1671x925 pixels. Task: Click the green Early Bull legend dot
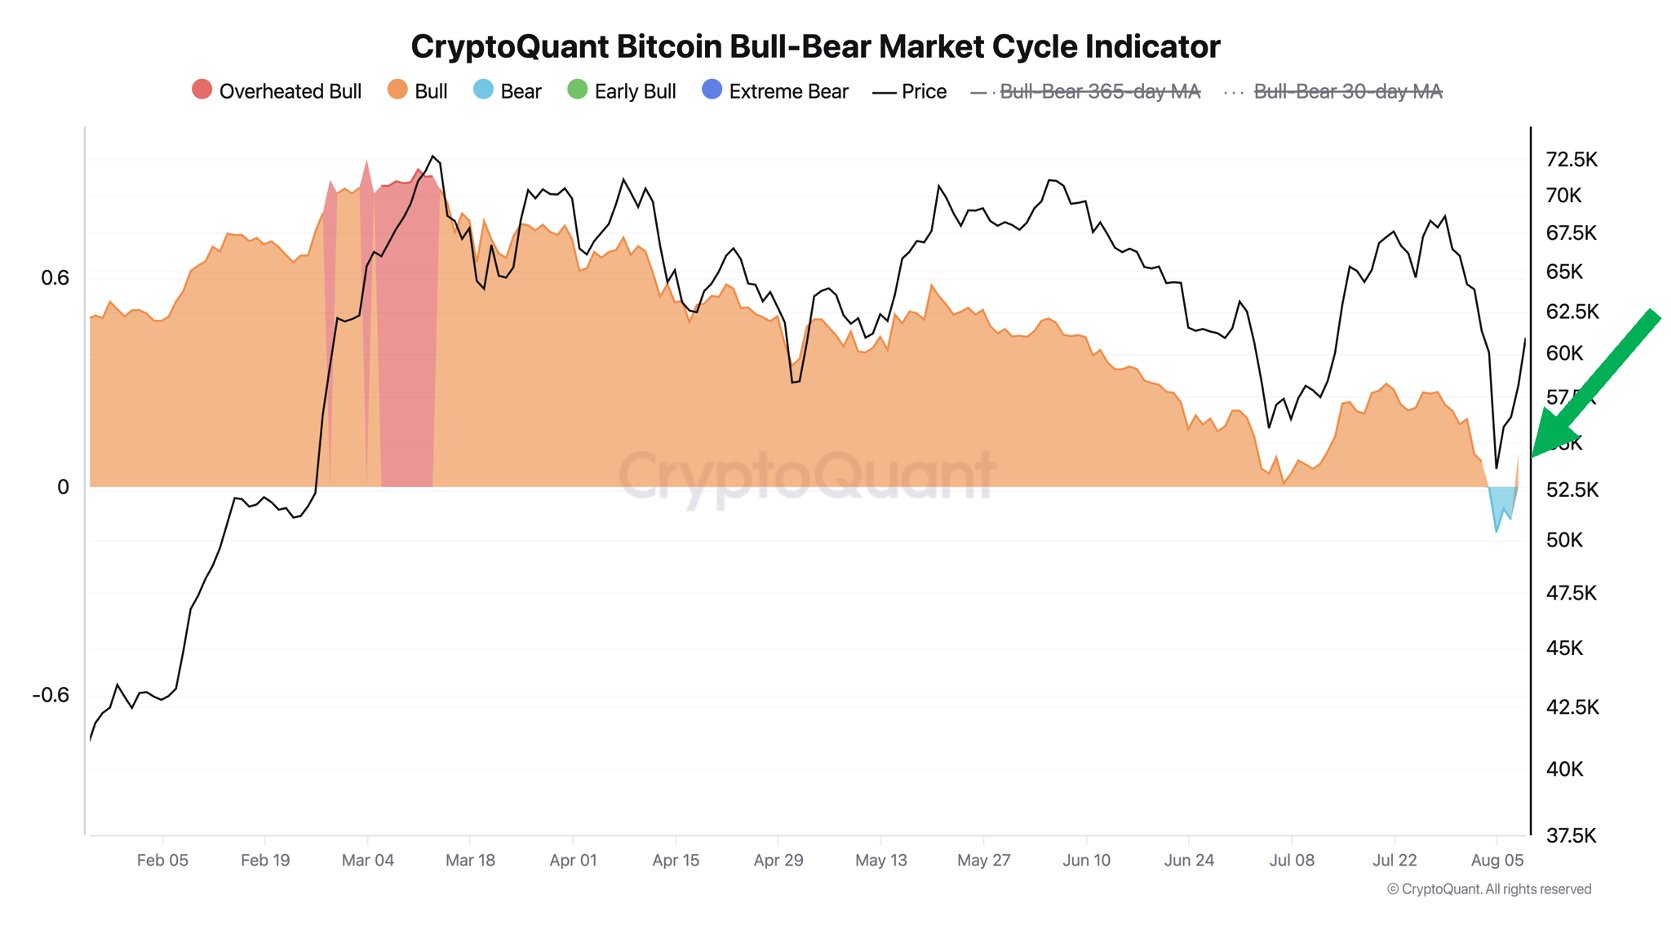point(577,90)
